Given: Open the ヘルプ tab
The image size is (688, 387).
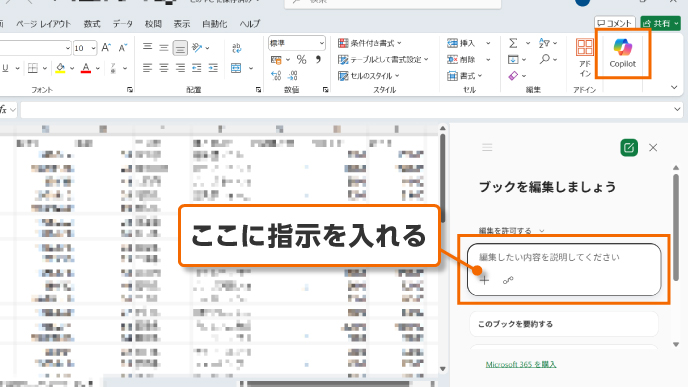Looking at the screenshot, I should tap(250, 24).
